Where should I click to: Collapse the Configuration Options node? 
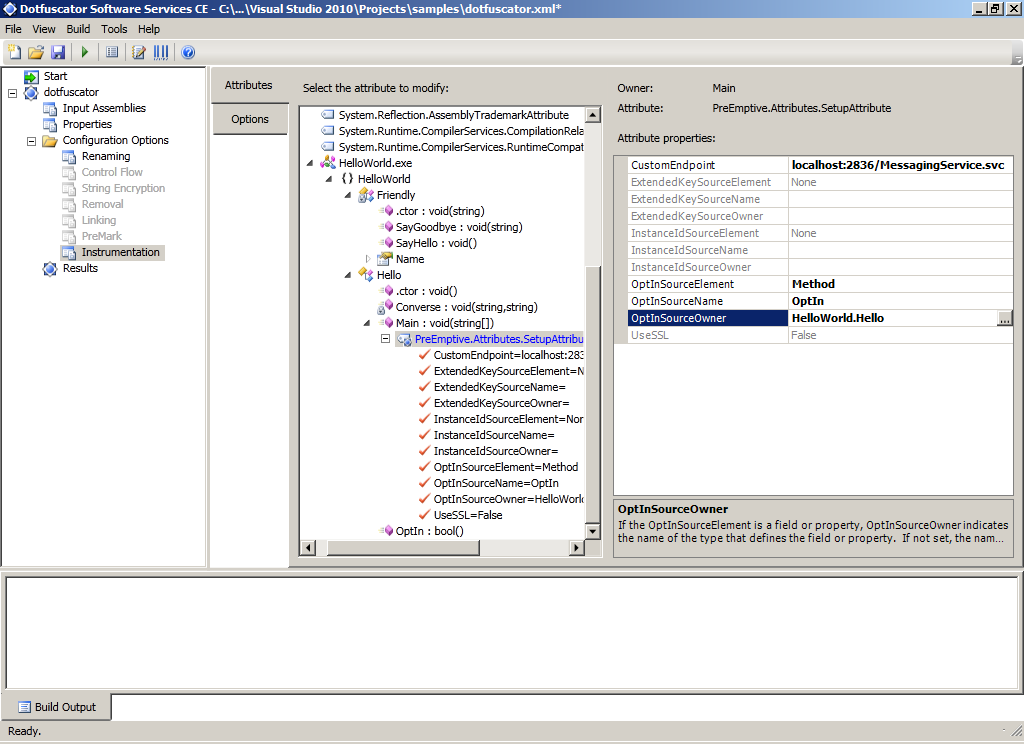click(31, 141)
